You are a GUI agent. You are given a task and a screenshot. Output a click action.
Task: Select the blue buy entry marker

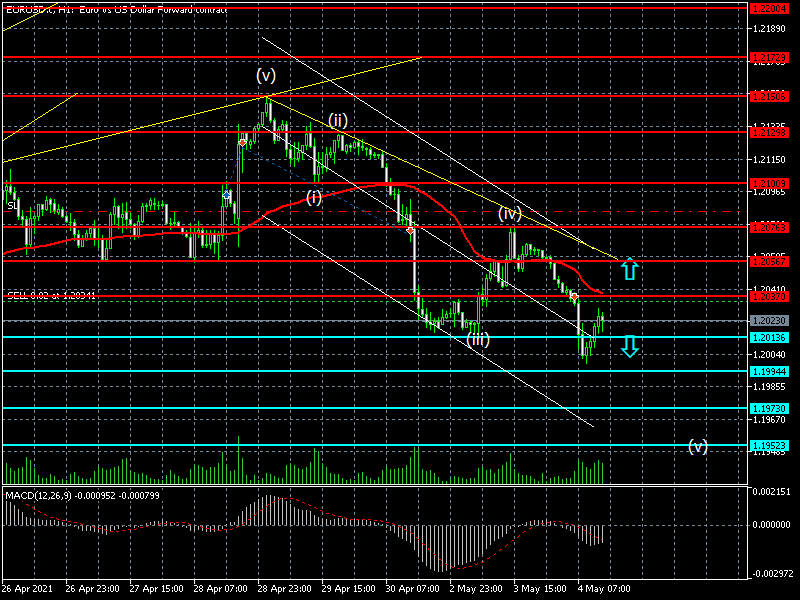(227, 195)
